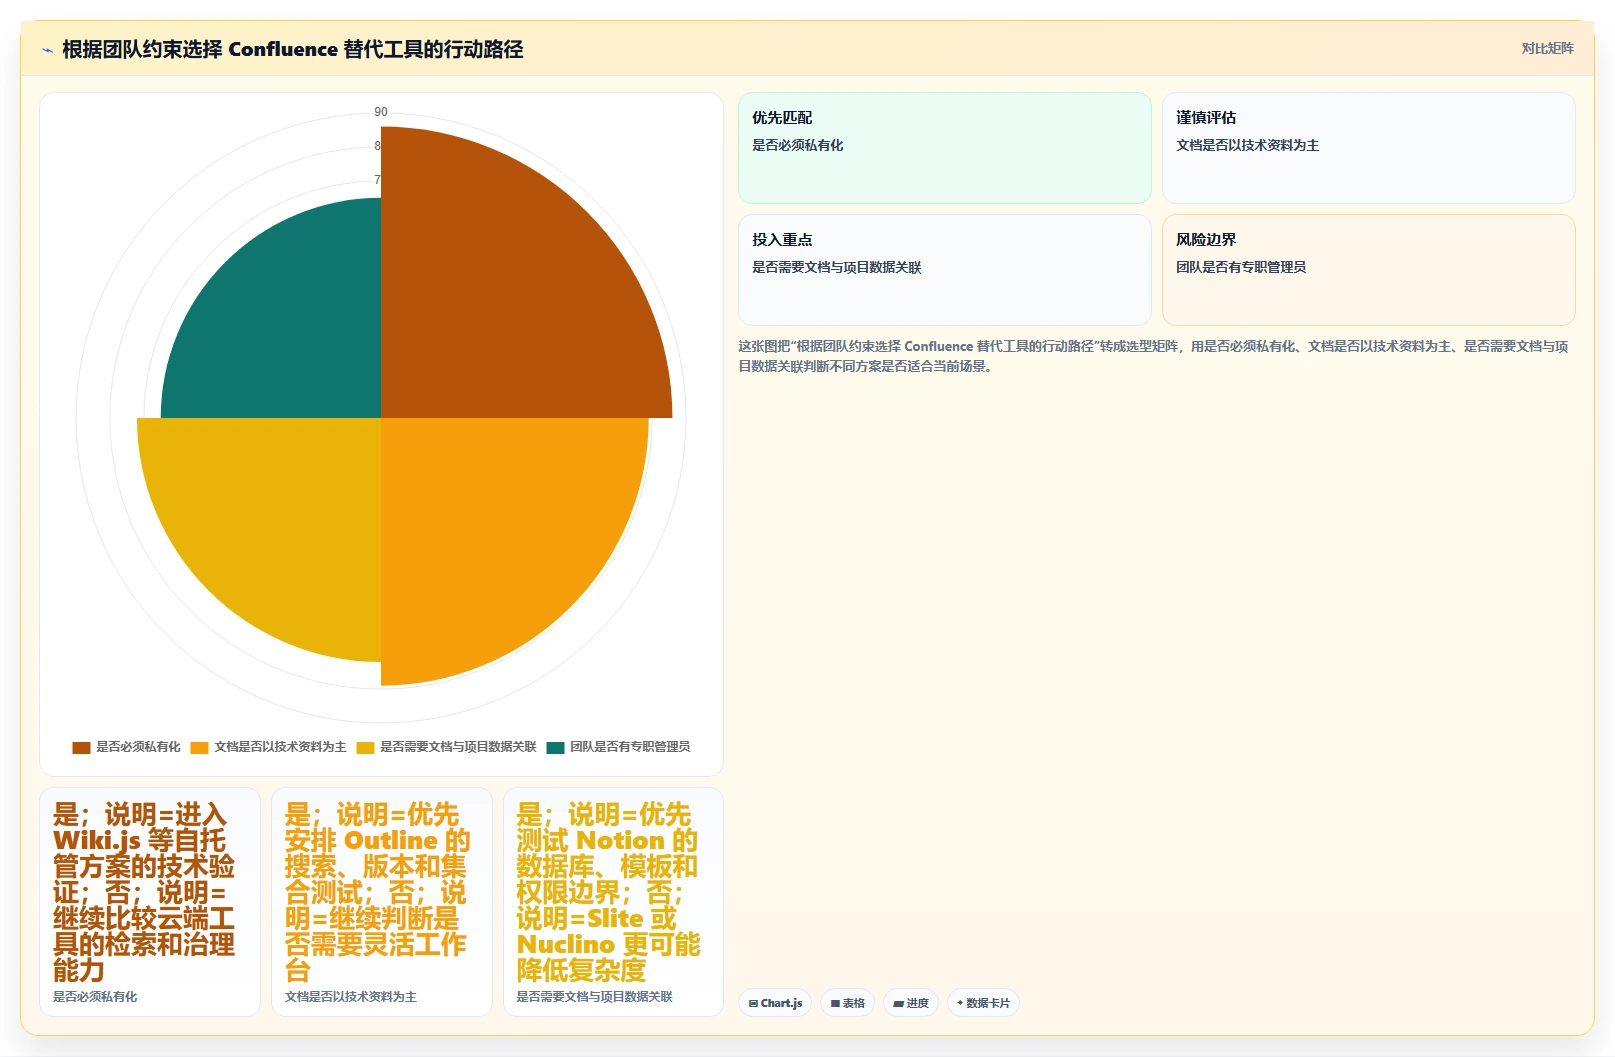Image resolution: width=1615 pixels, height=1057 pixels.
Task: Toggle the yellow 是否需要文档与项目数据关联 legend swatch
Action: 365,747
